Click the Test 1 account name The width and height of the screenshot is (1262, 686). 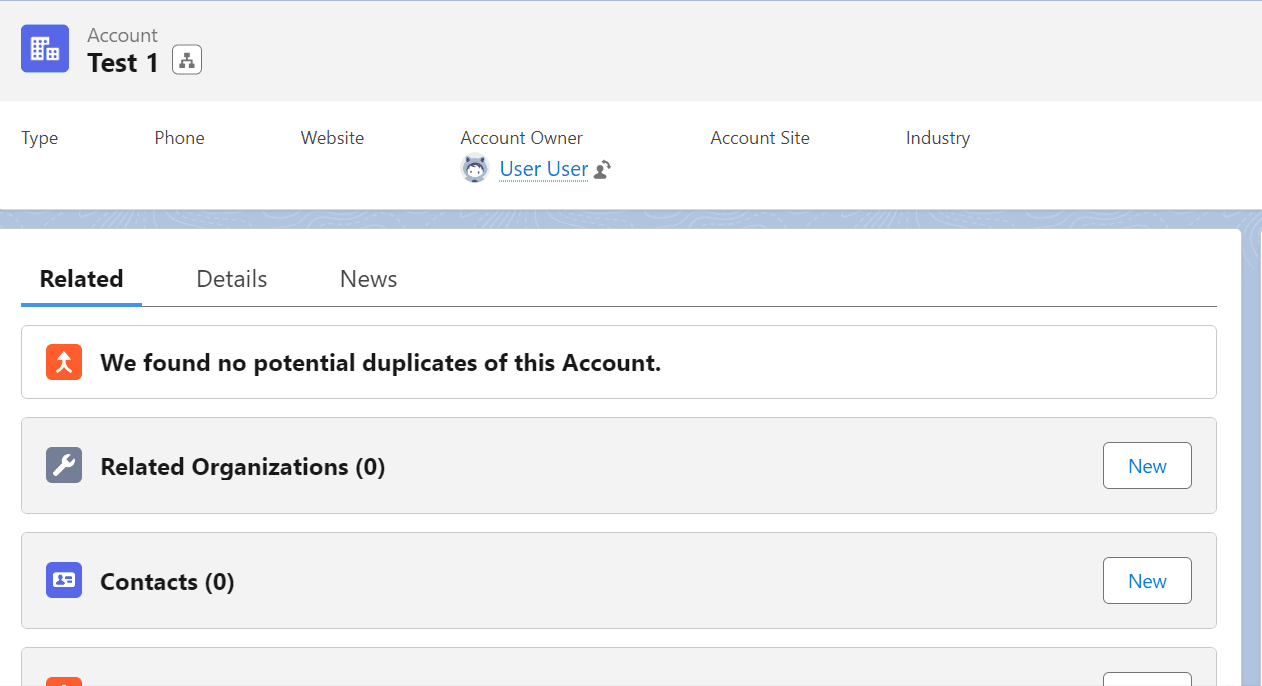[123, 63]
